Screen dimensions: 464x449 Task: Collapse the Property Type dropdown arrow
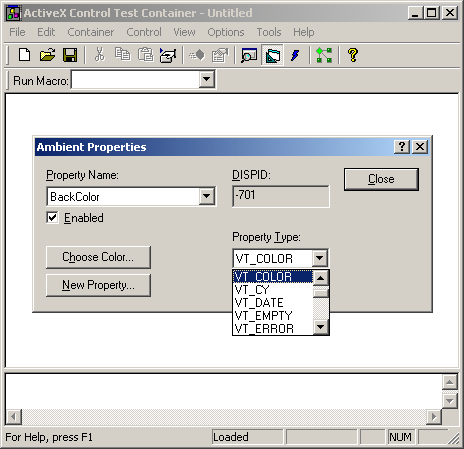(x=319, y=258)
